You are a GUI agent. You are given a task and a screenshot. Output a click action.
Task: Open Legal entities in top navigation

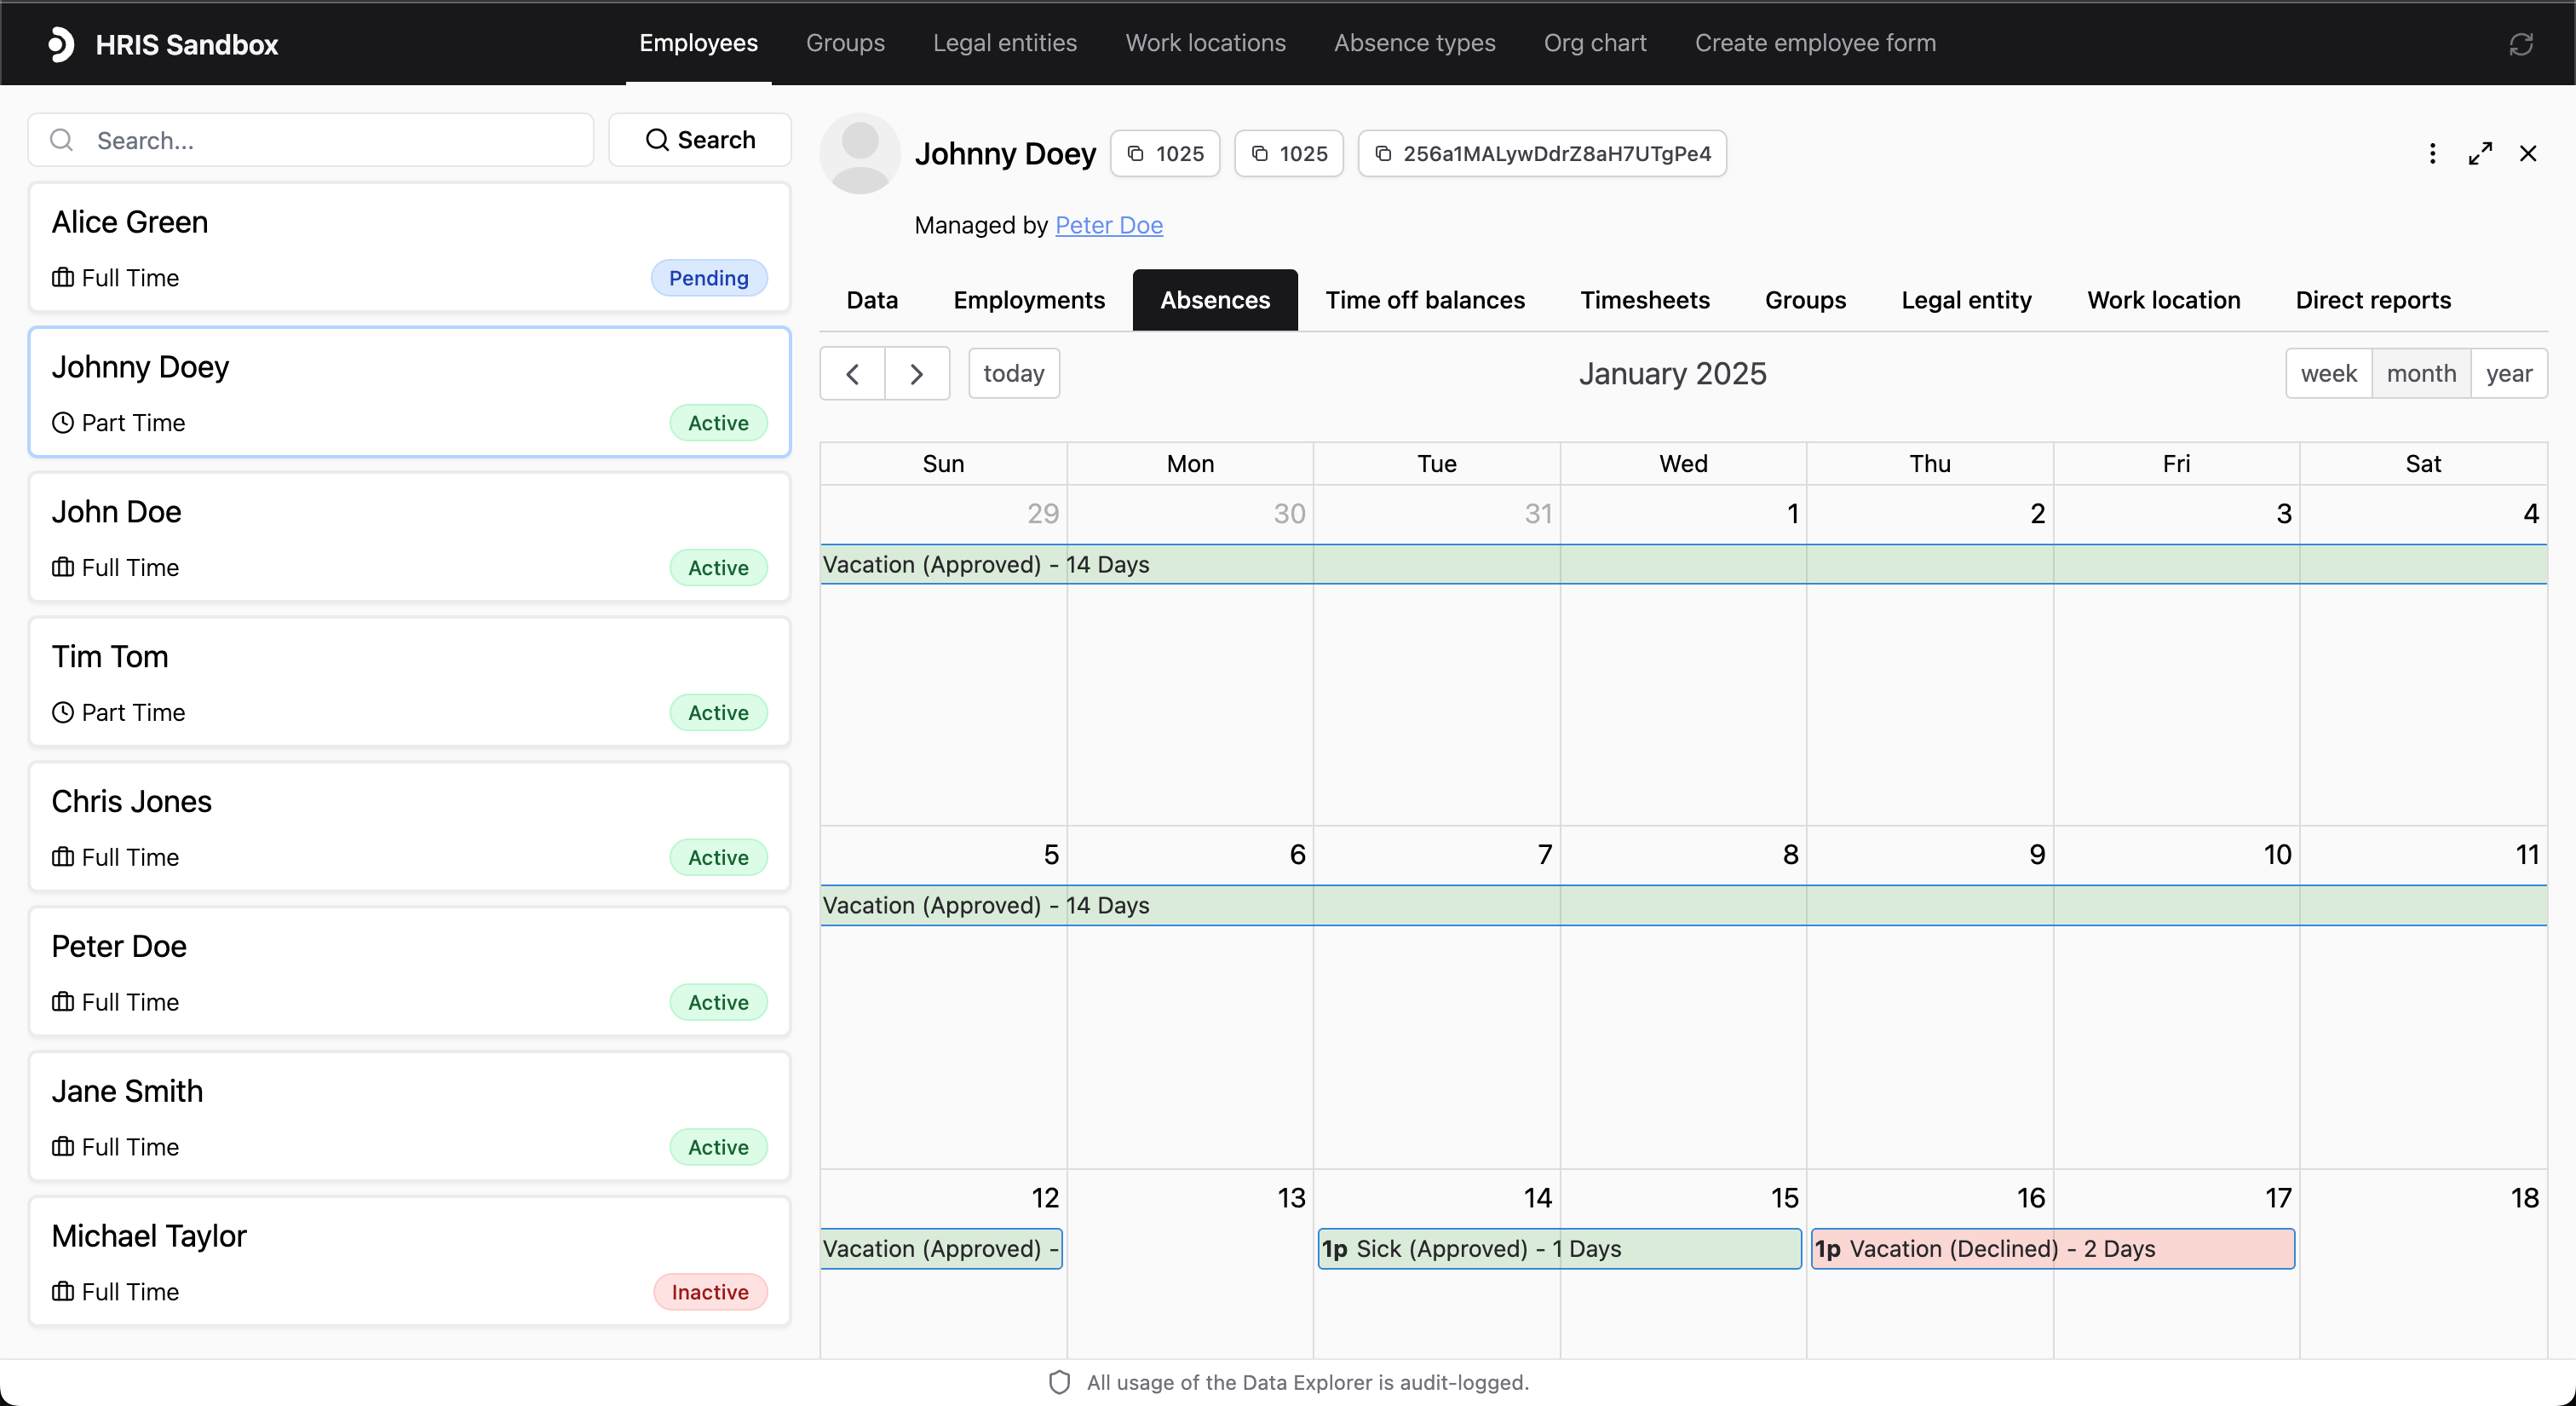[x=1005, y=43]
